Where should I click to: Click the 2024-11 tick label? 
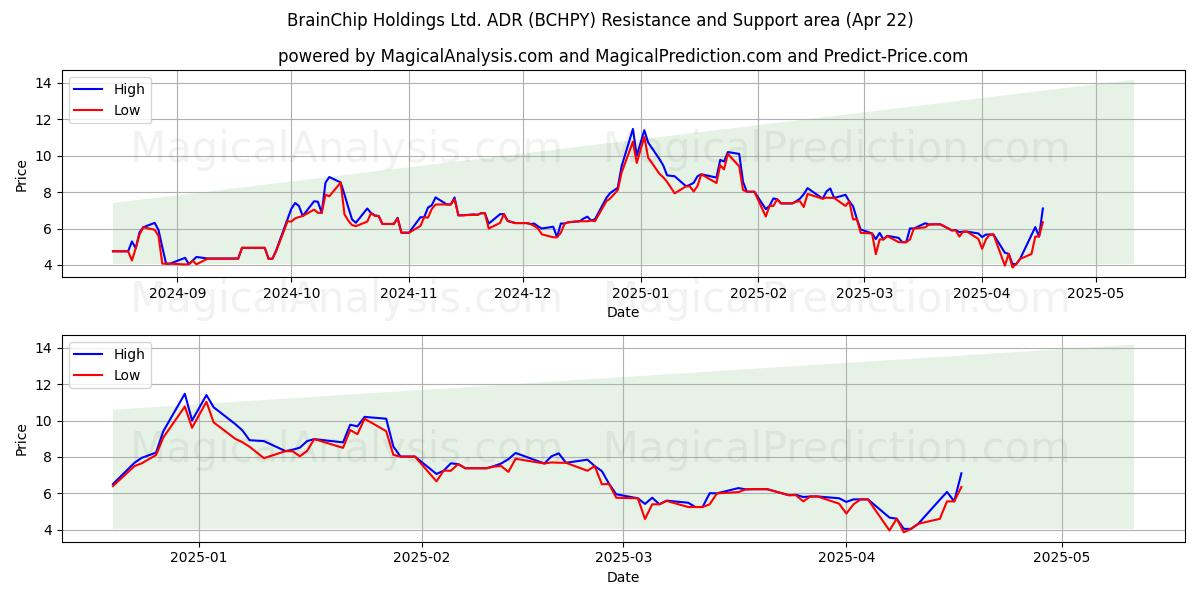[x=409, y=293]
